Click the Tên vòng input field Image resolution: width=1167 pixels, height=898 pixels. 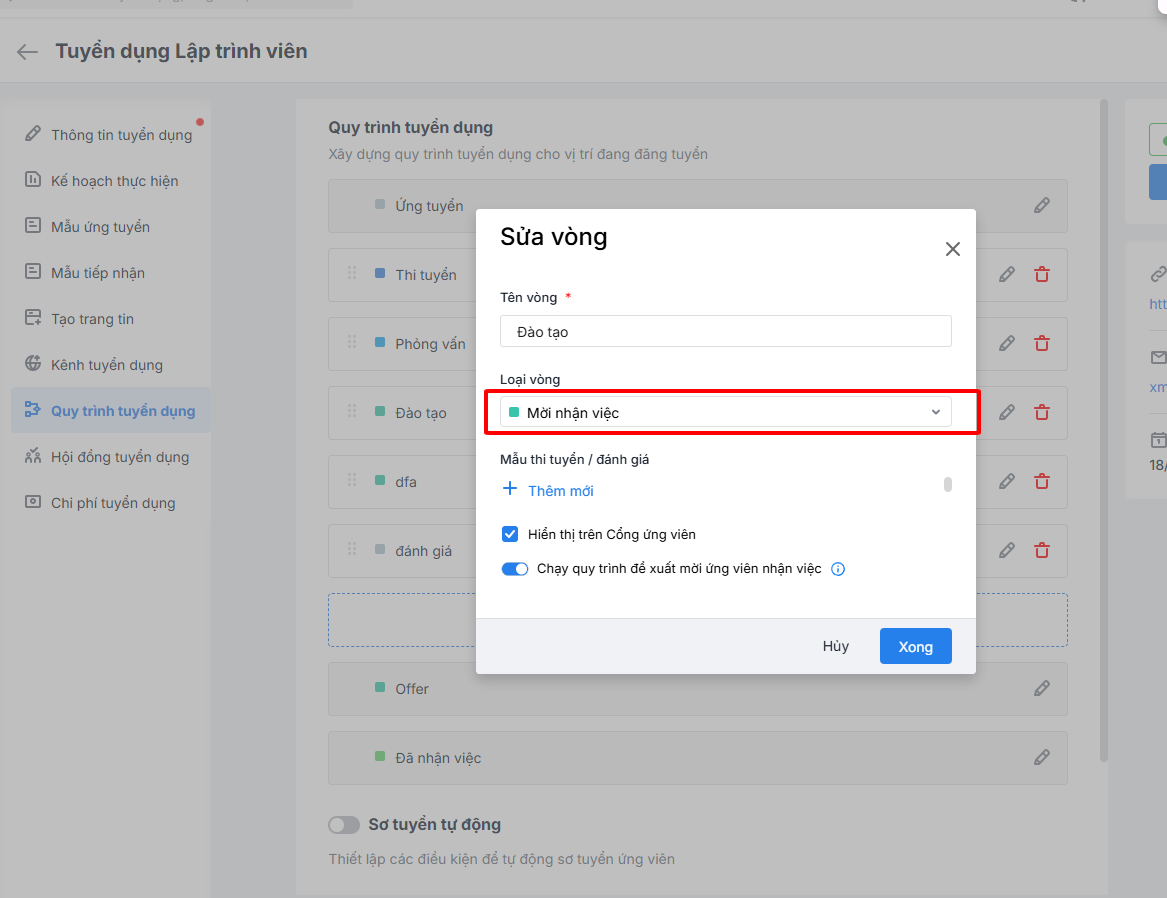click(x=726, y=331)
